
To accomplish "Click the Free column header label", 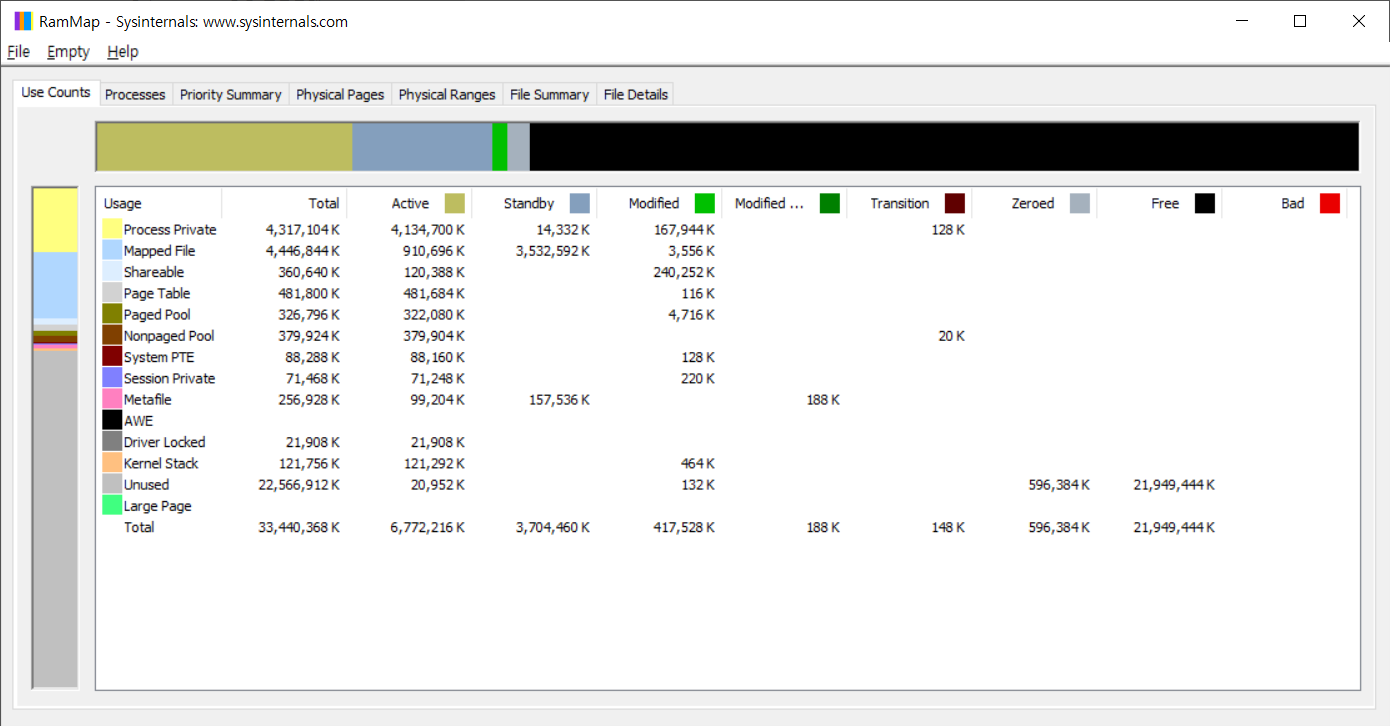I will pos(1165,203).
